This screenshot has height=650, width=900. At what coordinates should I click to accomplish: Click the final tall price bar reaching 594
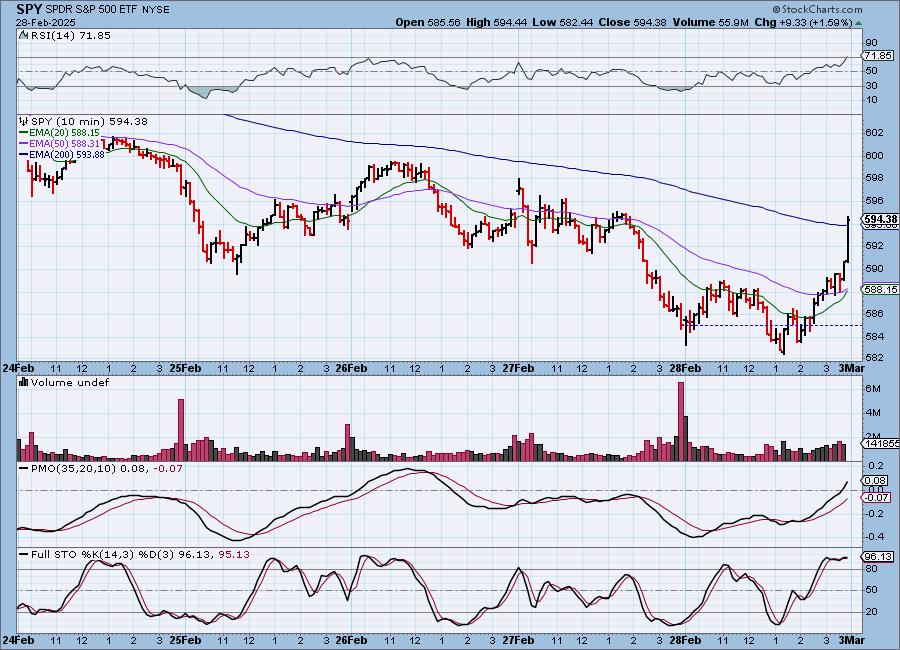pyautogui.click(x=848, y=239)
